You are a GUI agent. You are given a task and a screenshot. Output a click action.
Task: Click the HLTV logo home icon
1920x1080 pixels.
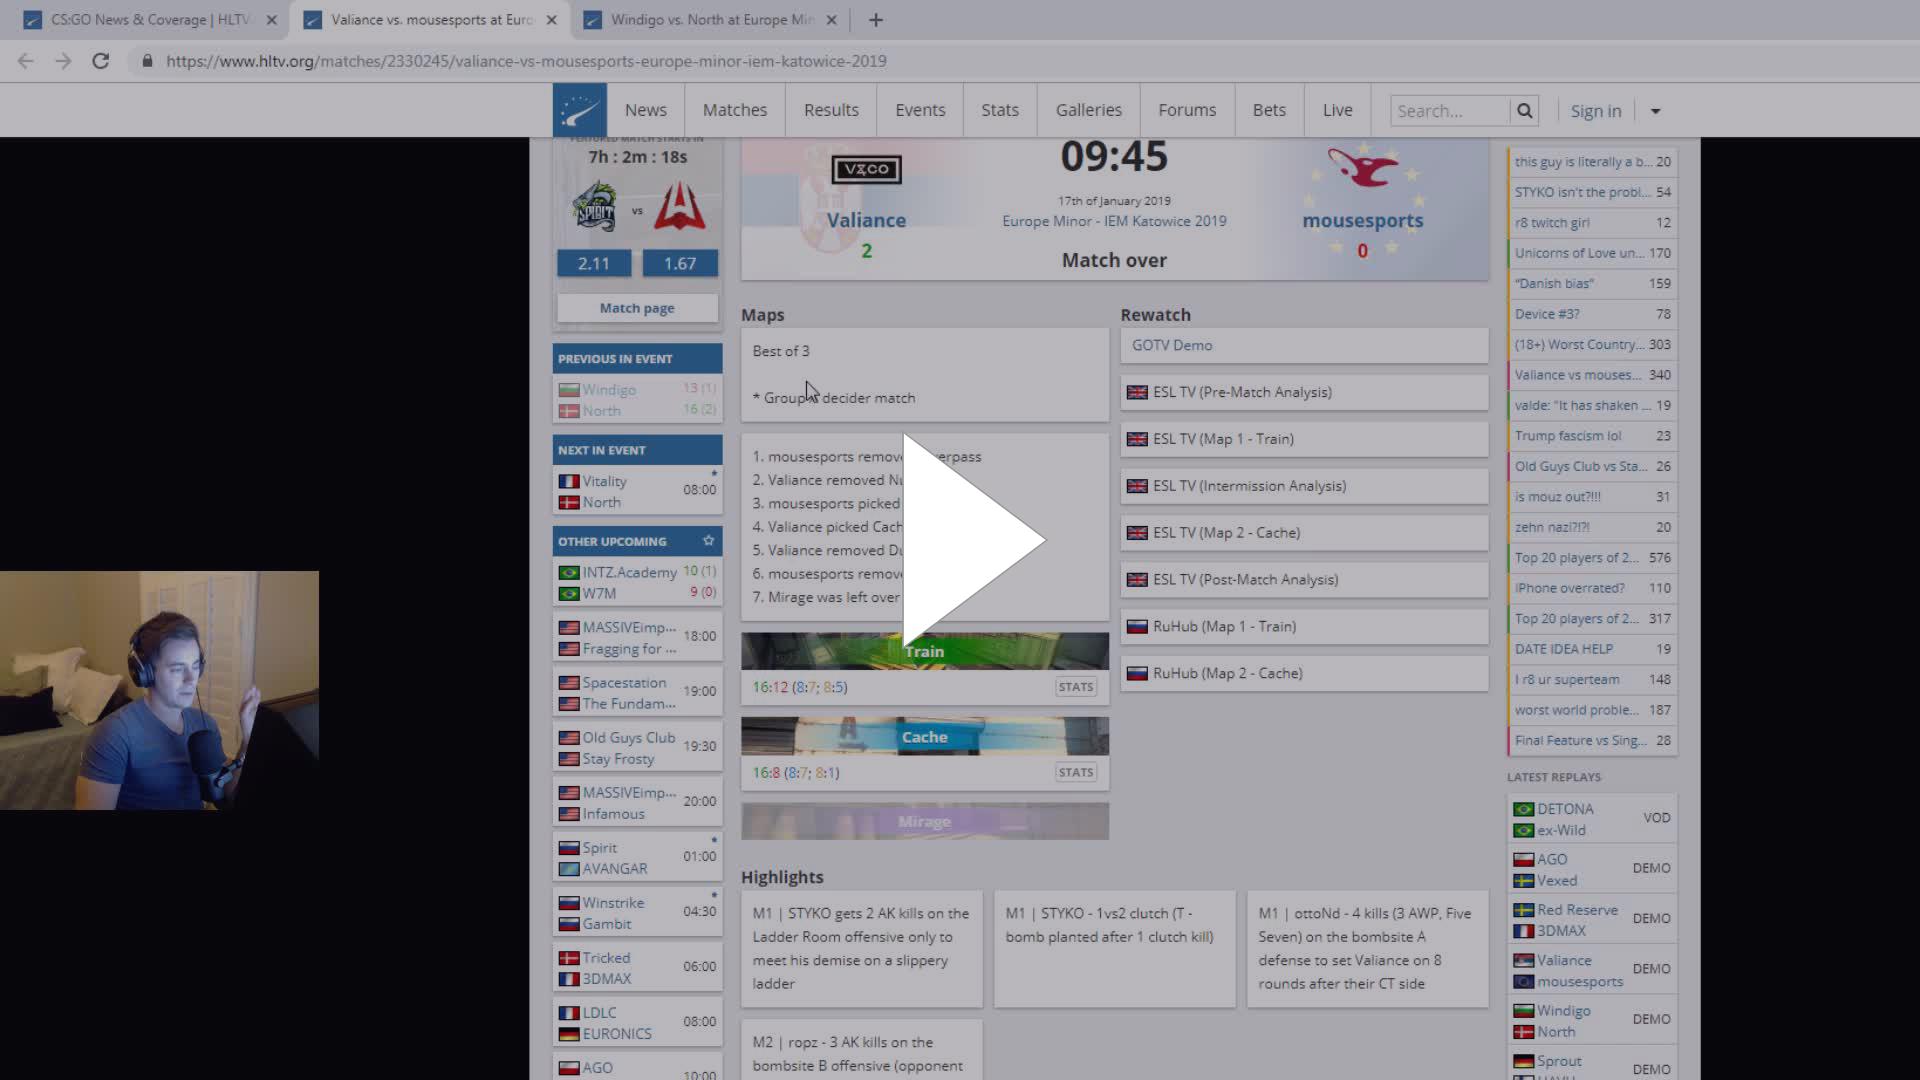click(579, 110)
